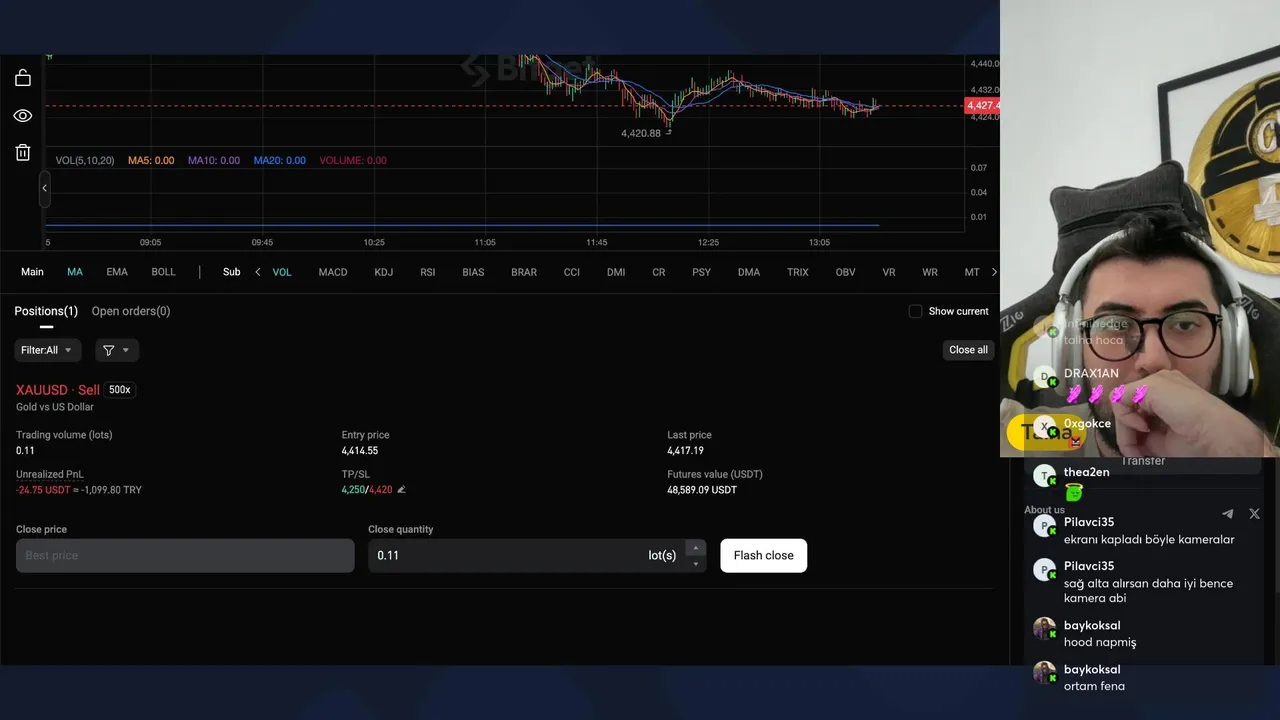Select the CR sub indicator

tap(659, 272)
